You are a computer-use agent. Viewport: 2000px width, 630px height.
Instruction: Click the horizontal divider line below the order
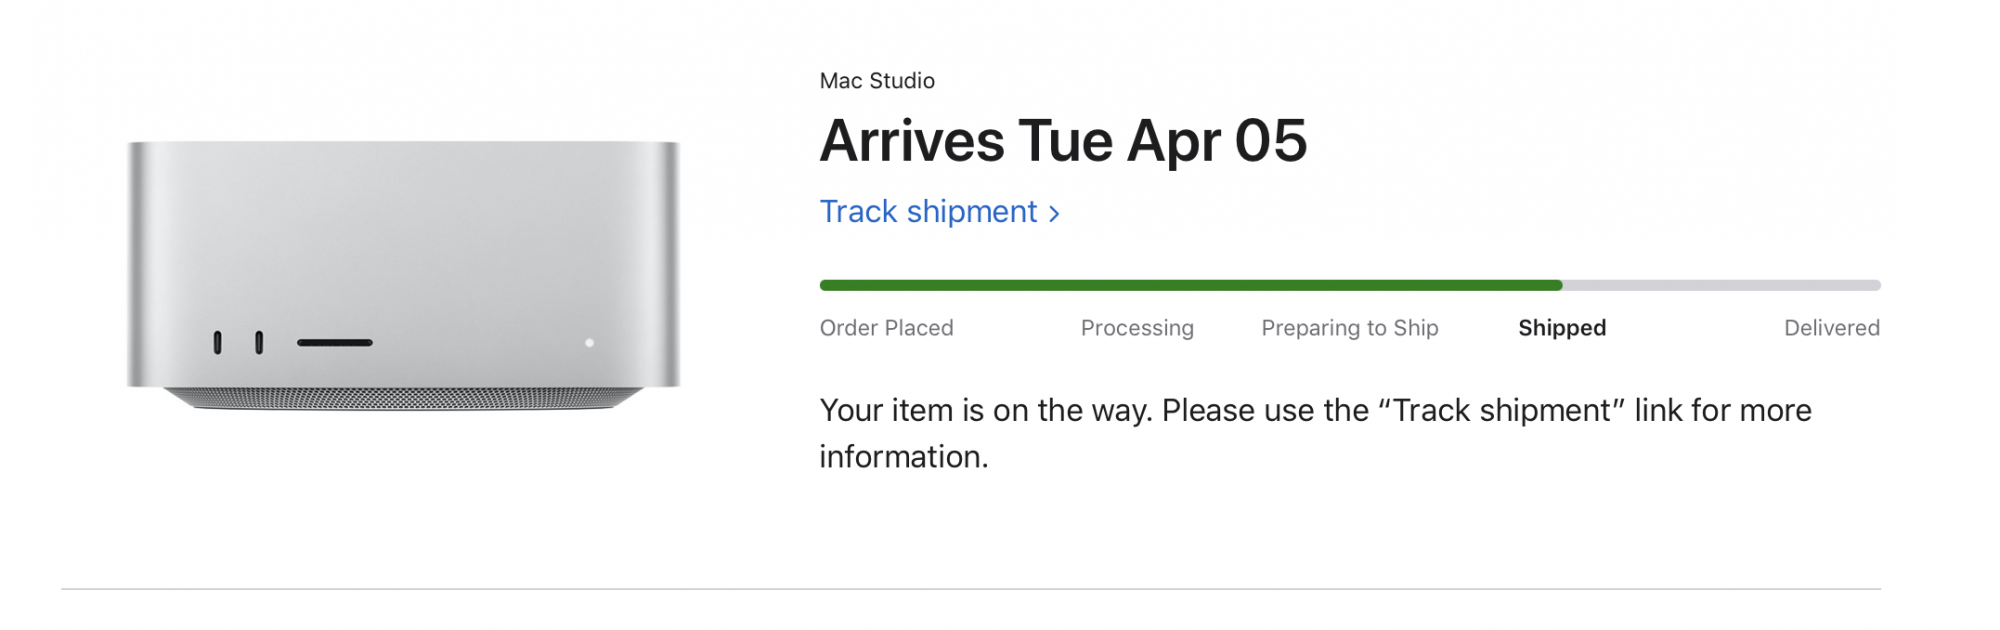(970, 589)
